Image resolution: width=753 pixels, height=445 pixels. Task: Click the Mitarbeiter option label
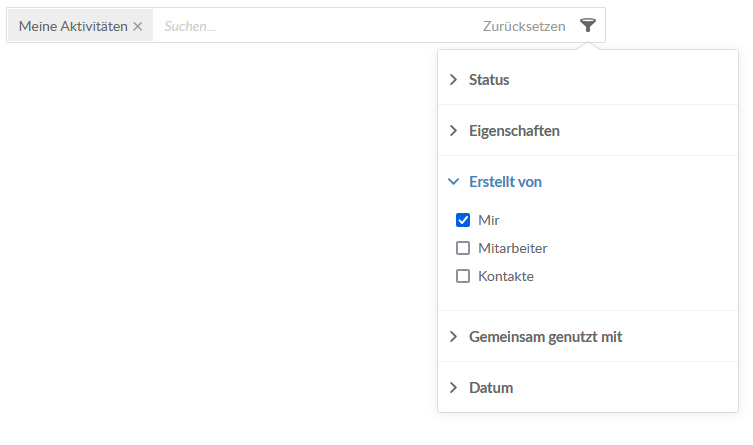tap(512, 248)
